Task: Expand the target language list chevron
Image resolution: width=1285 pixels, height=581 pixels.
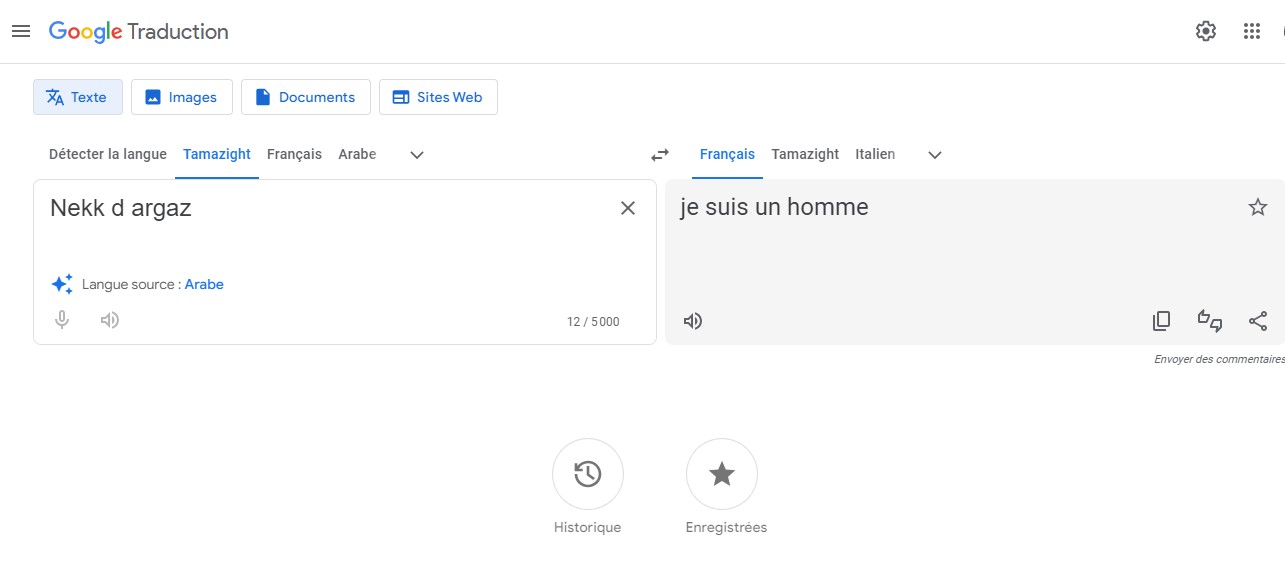Action: pyautogui.click(x=935, y=155)
